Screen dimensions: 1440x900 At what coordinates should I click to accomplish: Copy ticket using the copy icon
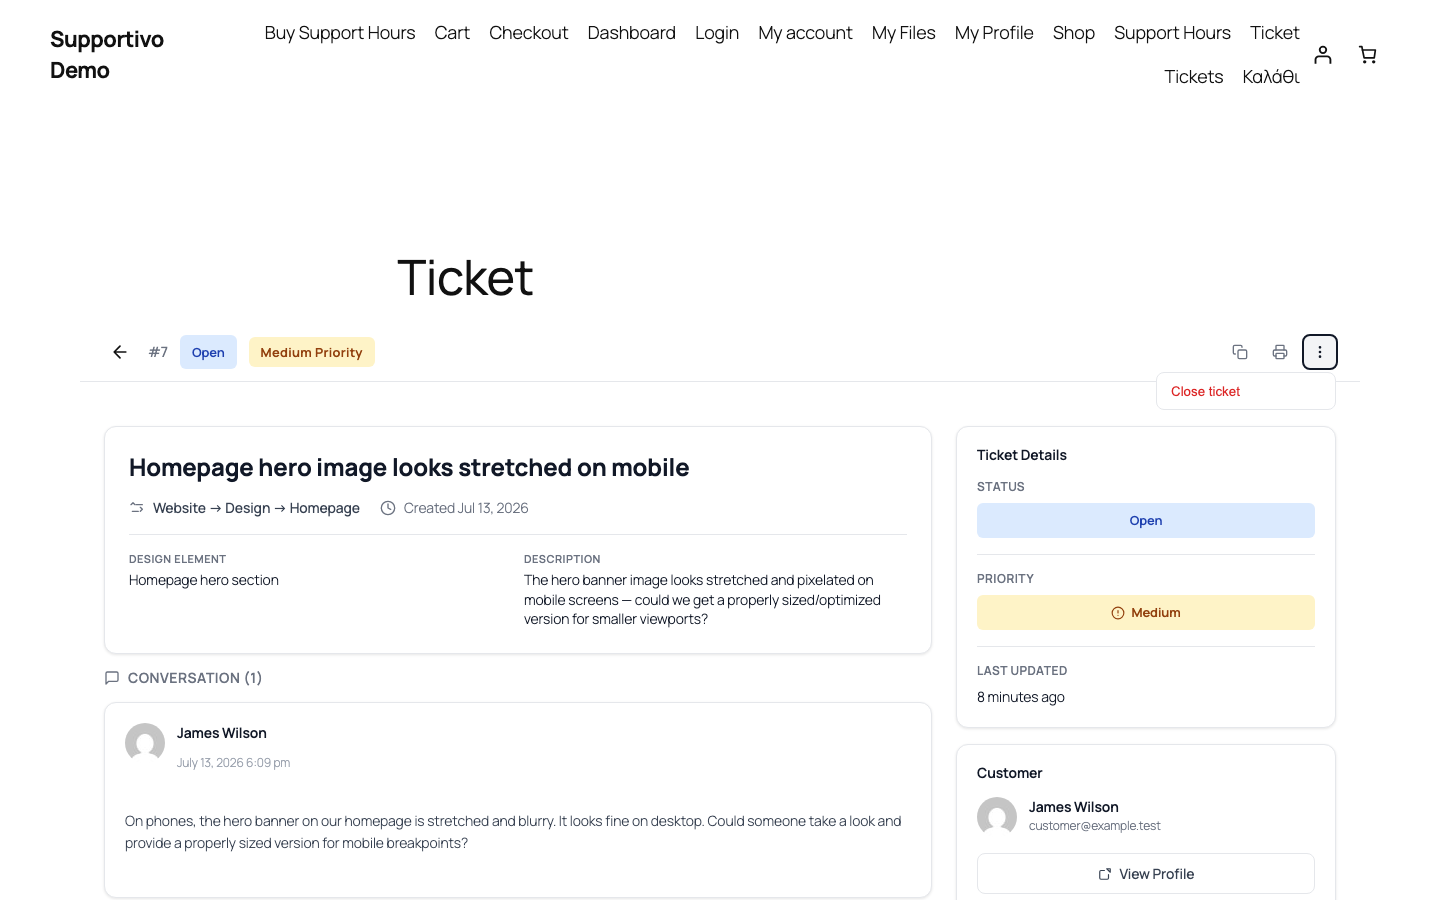(x=1240, y=352)
